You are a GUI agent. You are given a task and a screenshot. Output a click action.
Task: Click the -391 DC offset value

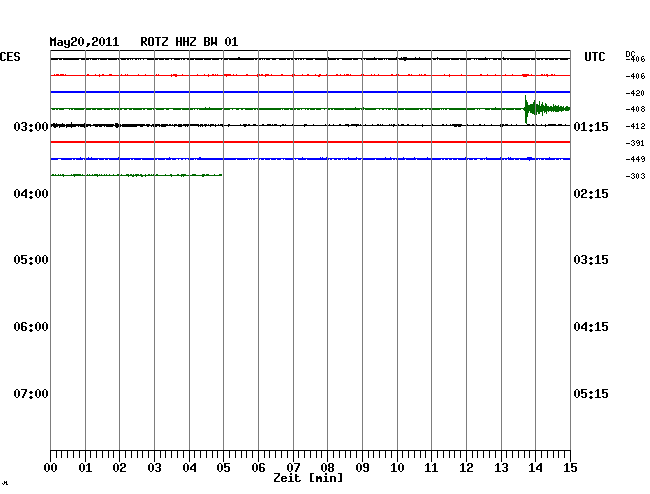[x=635, y=143]
